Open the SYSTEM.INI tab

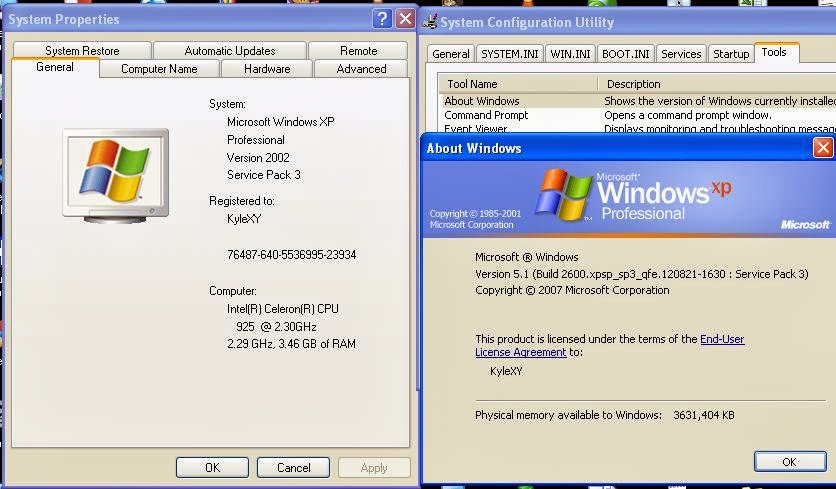(510, 54)
